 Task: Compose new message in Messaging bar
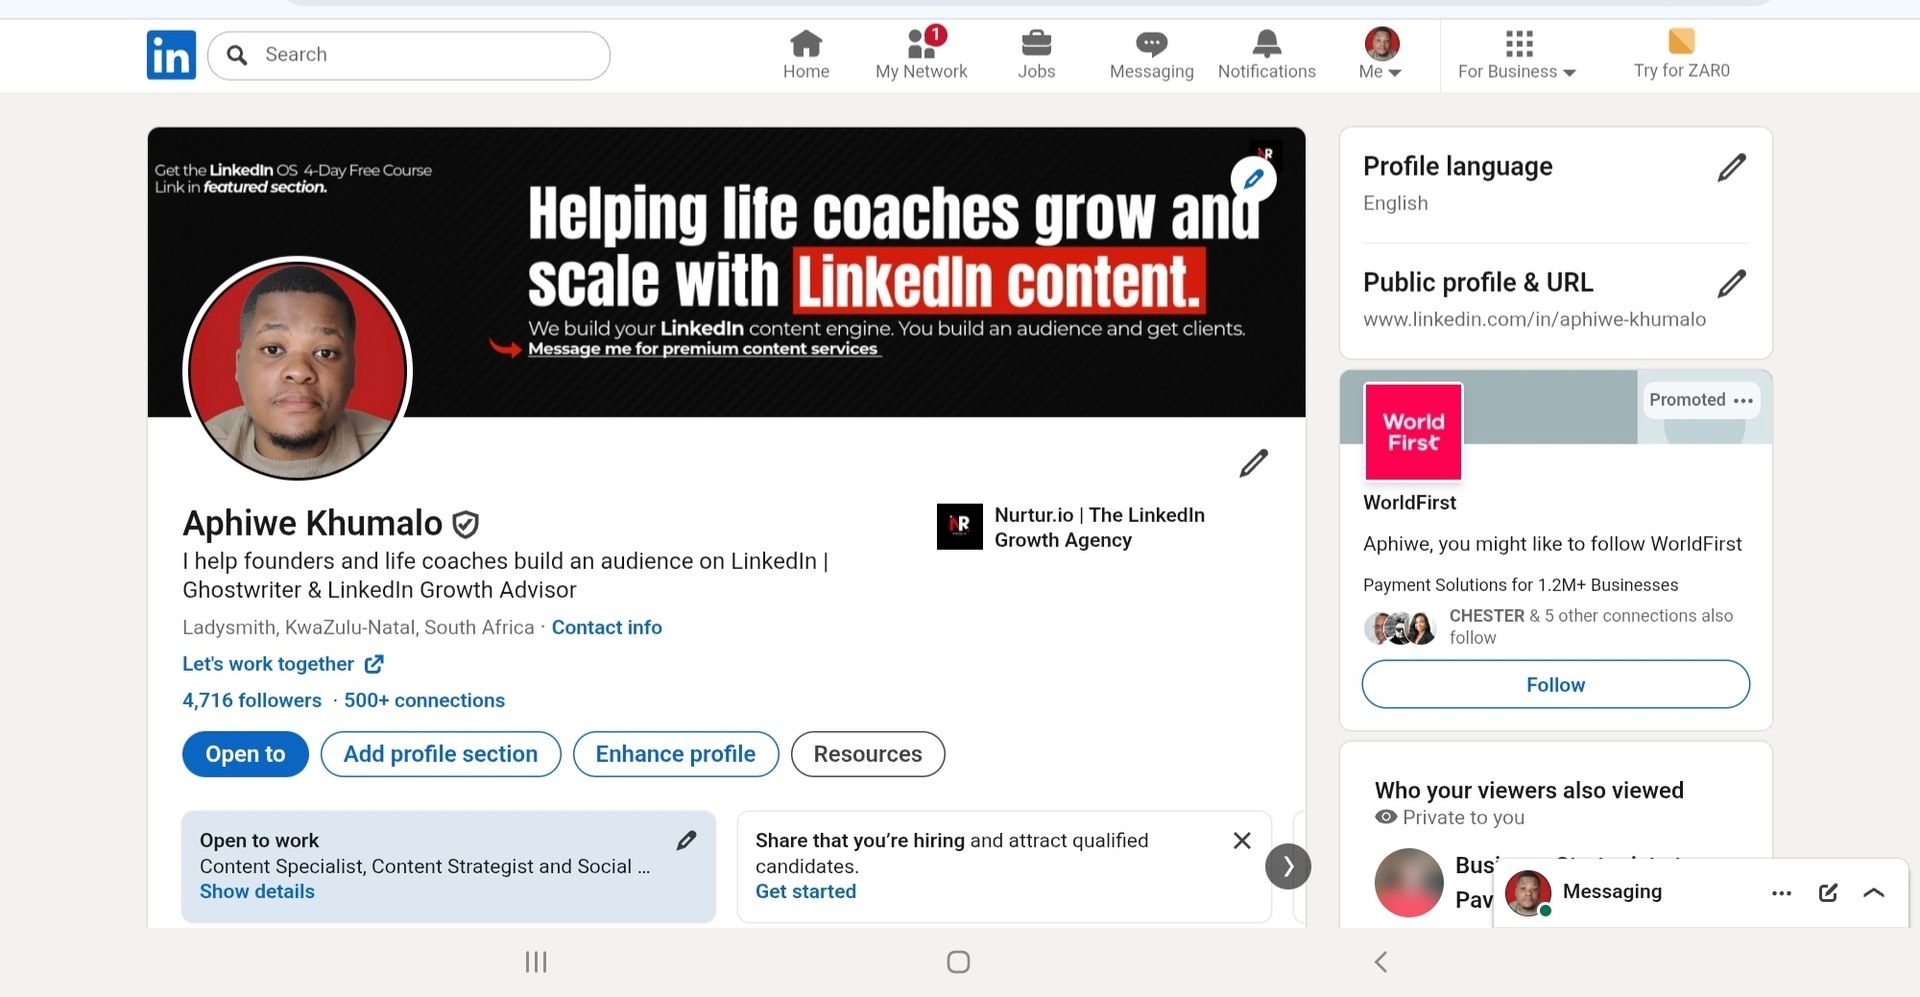[x=1828, y=893]
